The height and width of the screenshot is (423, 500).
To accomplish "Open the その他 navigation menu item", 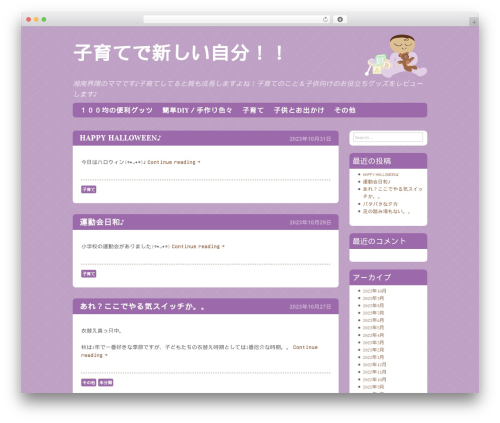I will (x=345, y=110).
